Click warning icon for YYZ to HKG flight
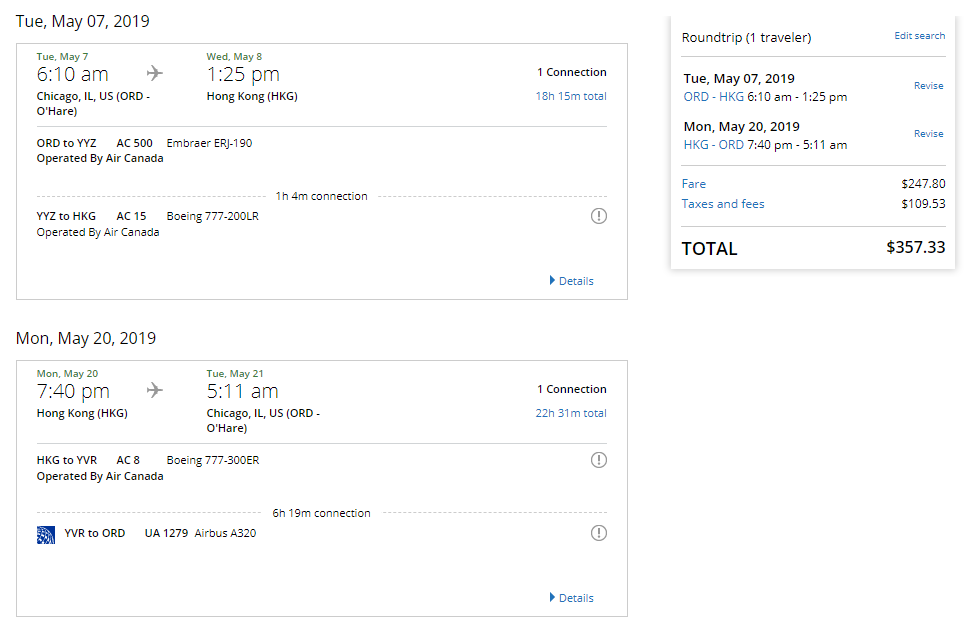The image size is (967, 625). (x=599, y=216)
